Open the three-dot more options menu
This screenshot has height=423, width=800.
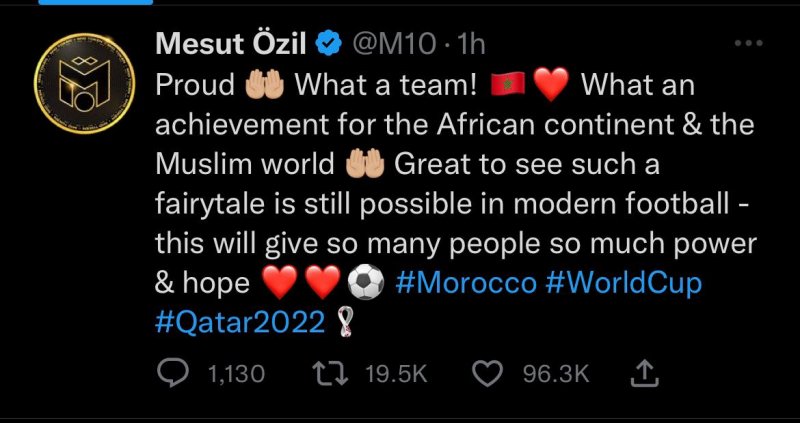pyautogui.click(x=748, y=43)
